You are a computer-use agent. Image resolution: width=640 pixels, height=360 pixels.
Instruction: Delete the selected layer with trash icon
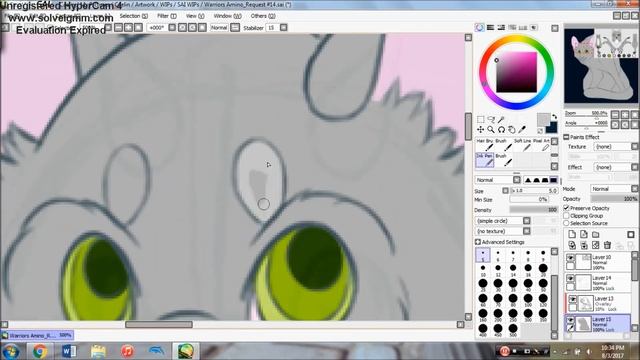coord(607,245)
